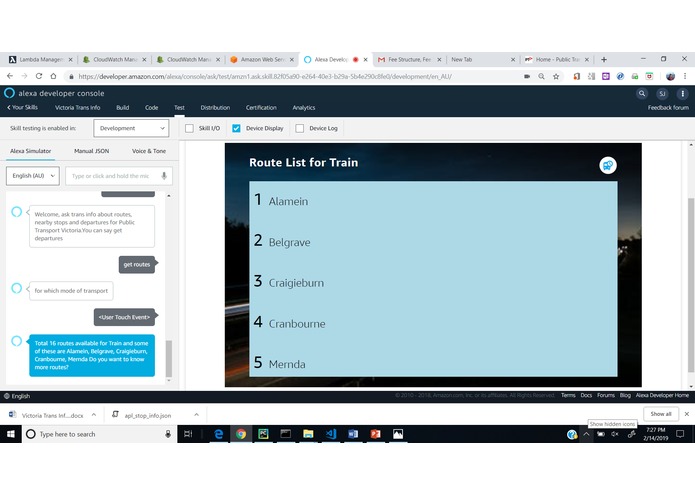The width and height of the screenshot is (695, 494).
Task: Open the Forums footer link
Action: point(605,395)
